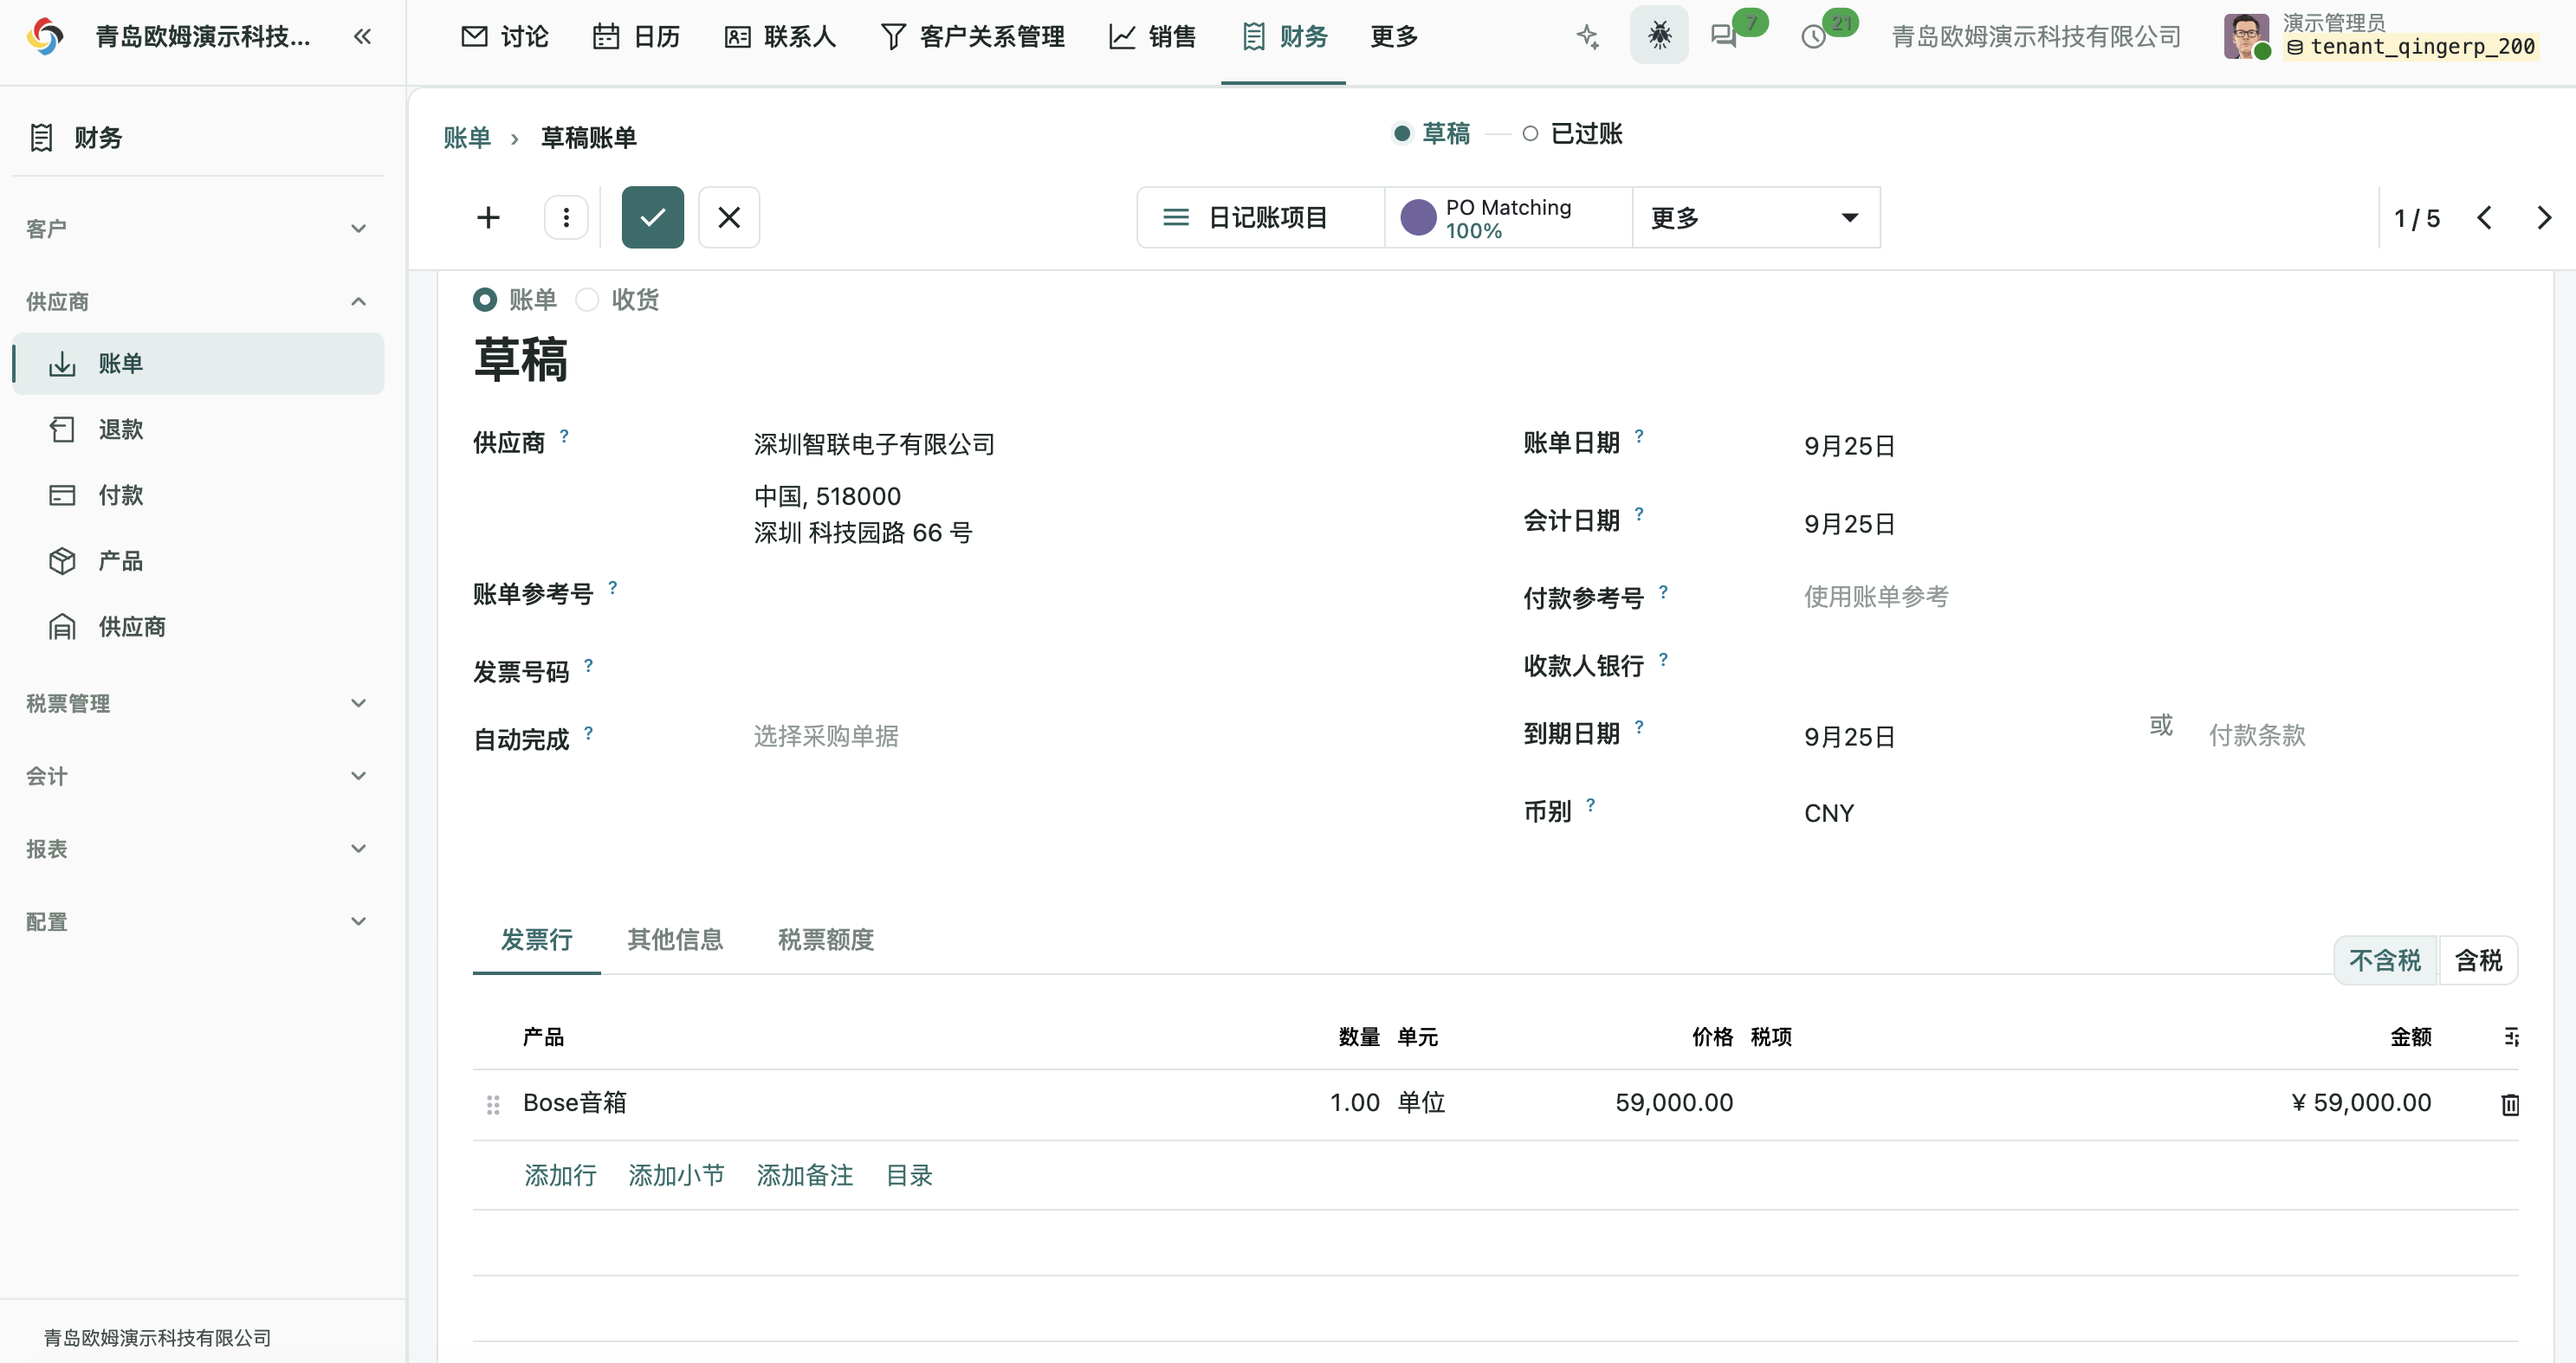This screenshot has height=1363, width=2576.
Task: Save the draft with the checkmark button
Action: 652,217
